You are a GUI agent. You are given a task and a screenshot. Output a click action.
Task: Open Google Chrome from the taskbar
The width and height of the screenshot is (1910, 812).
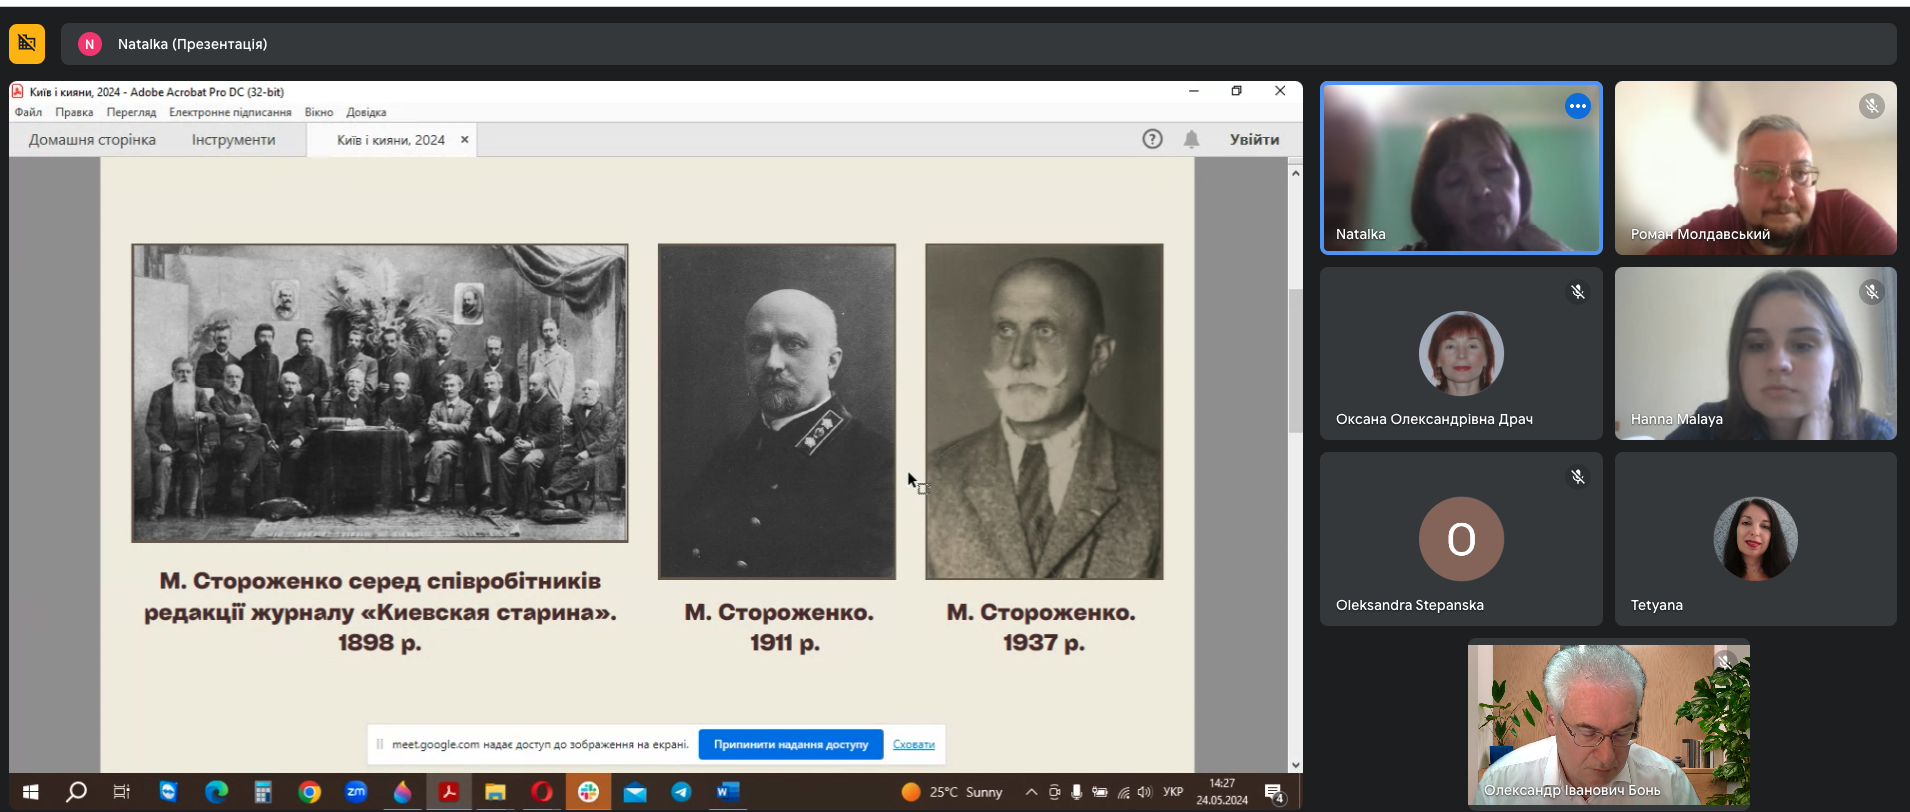click(x=310, y=792)
